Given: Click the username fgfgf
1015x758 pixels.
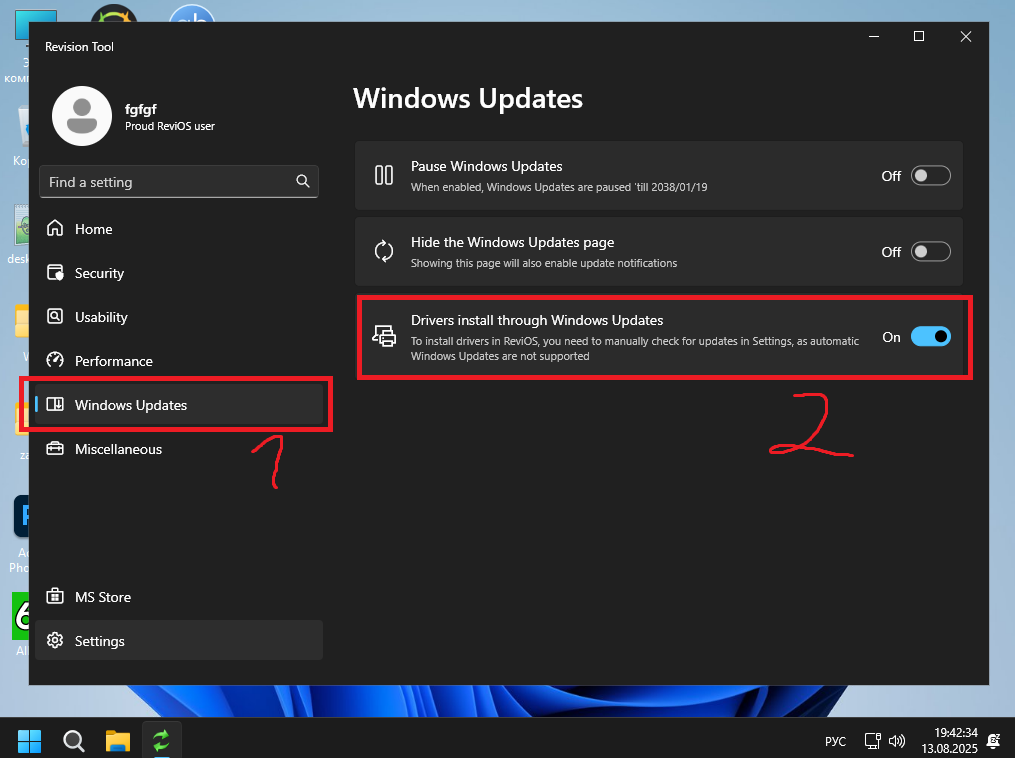Looking at the screenshot, I should coord(140,109).
